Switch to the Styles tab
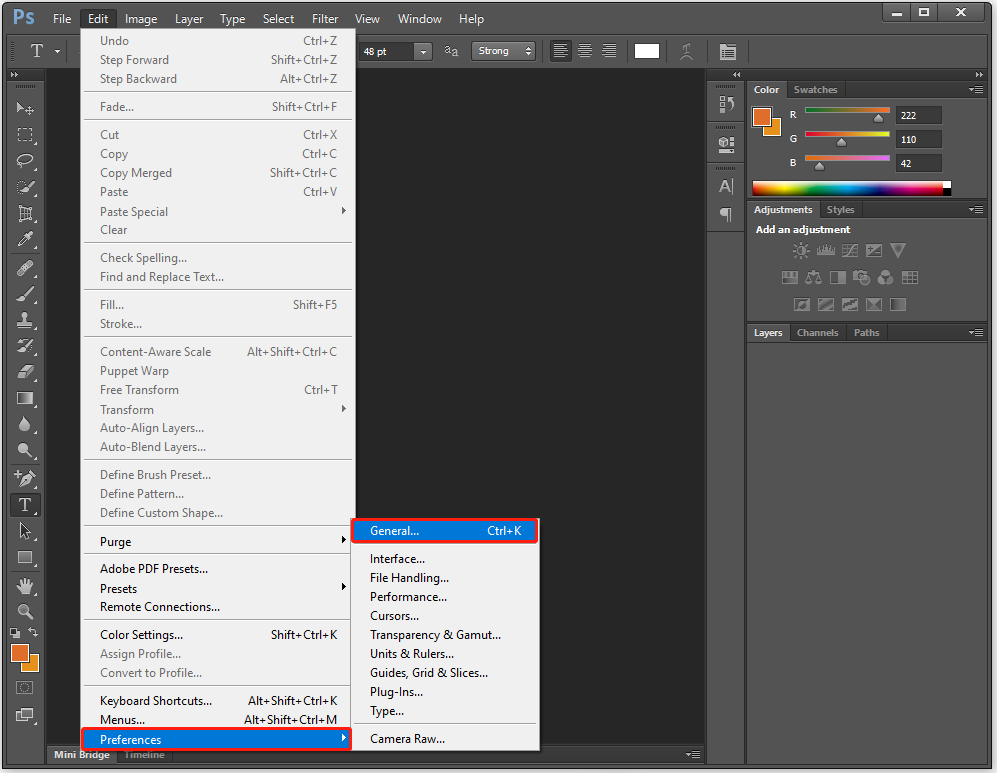The height and width of the screenshot is (773, 997). point(841,209)
